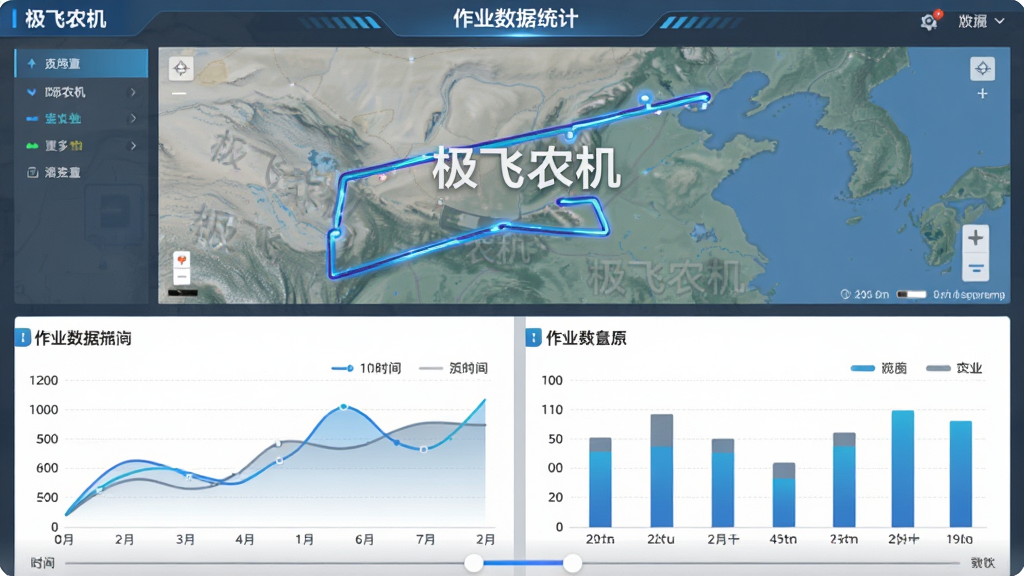This screenshot has width=1024, height=576.
Task: Click the 6月 x-axis label
Action: (364, 539)
